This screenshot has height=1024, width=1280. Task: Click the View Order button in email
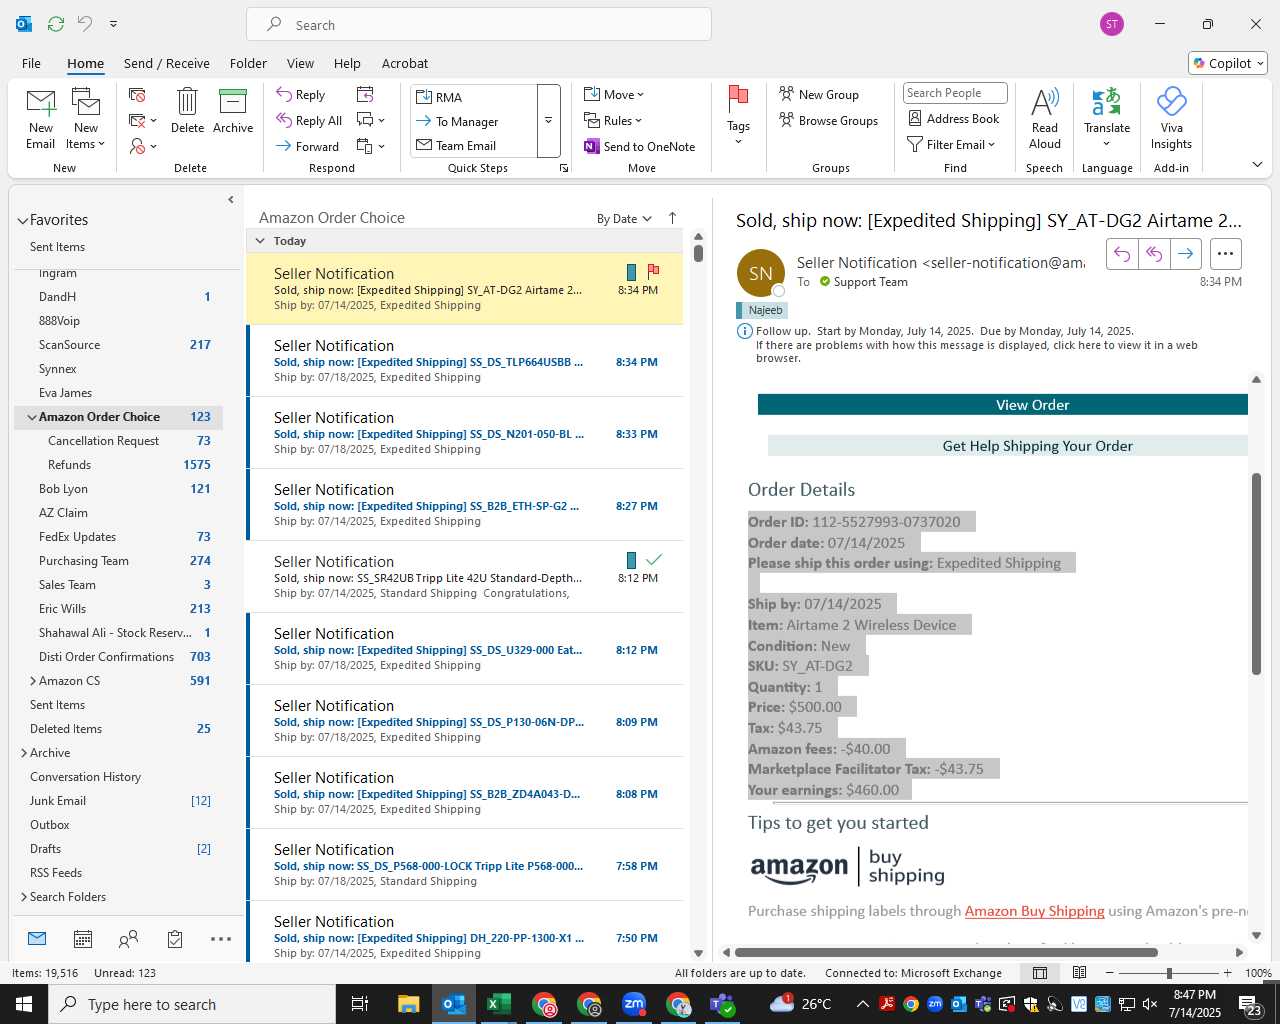pyautogui.click(x=1003, y=405)
